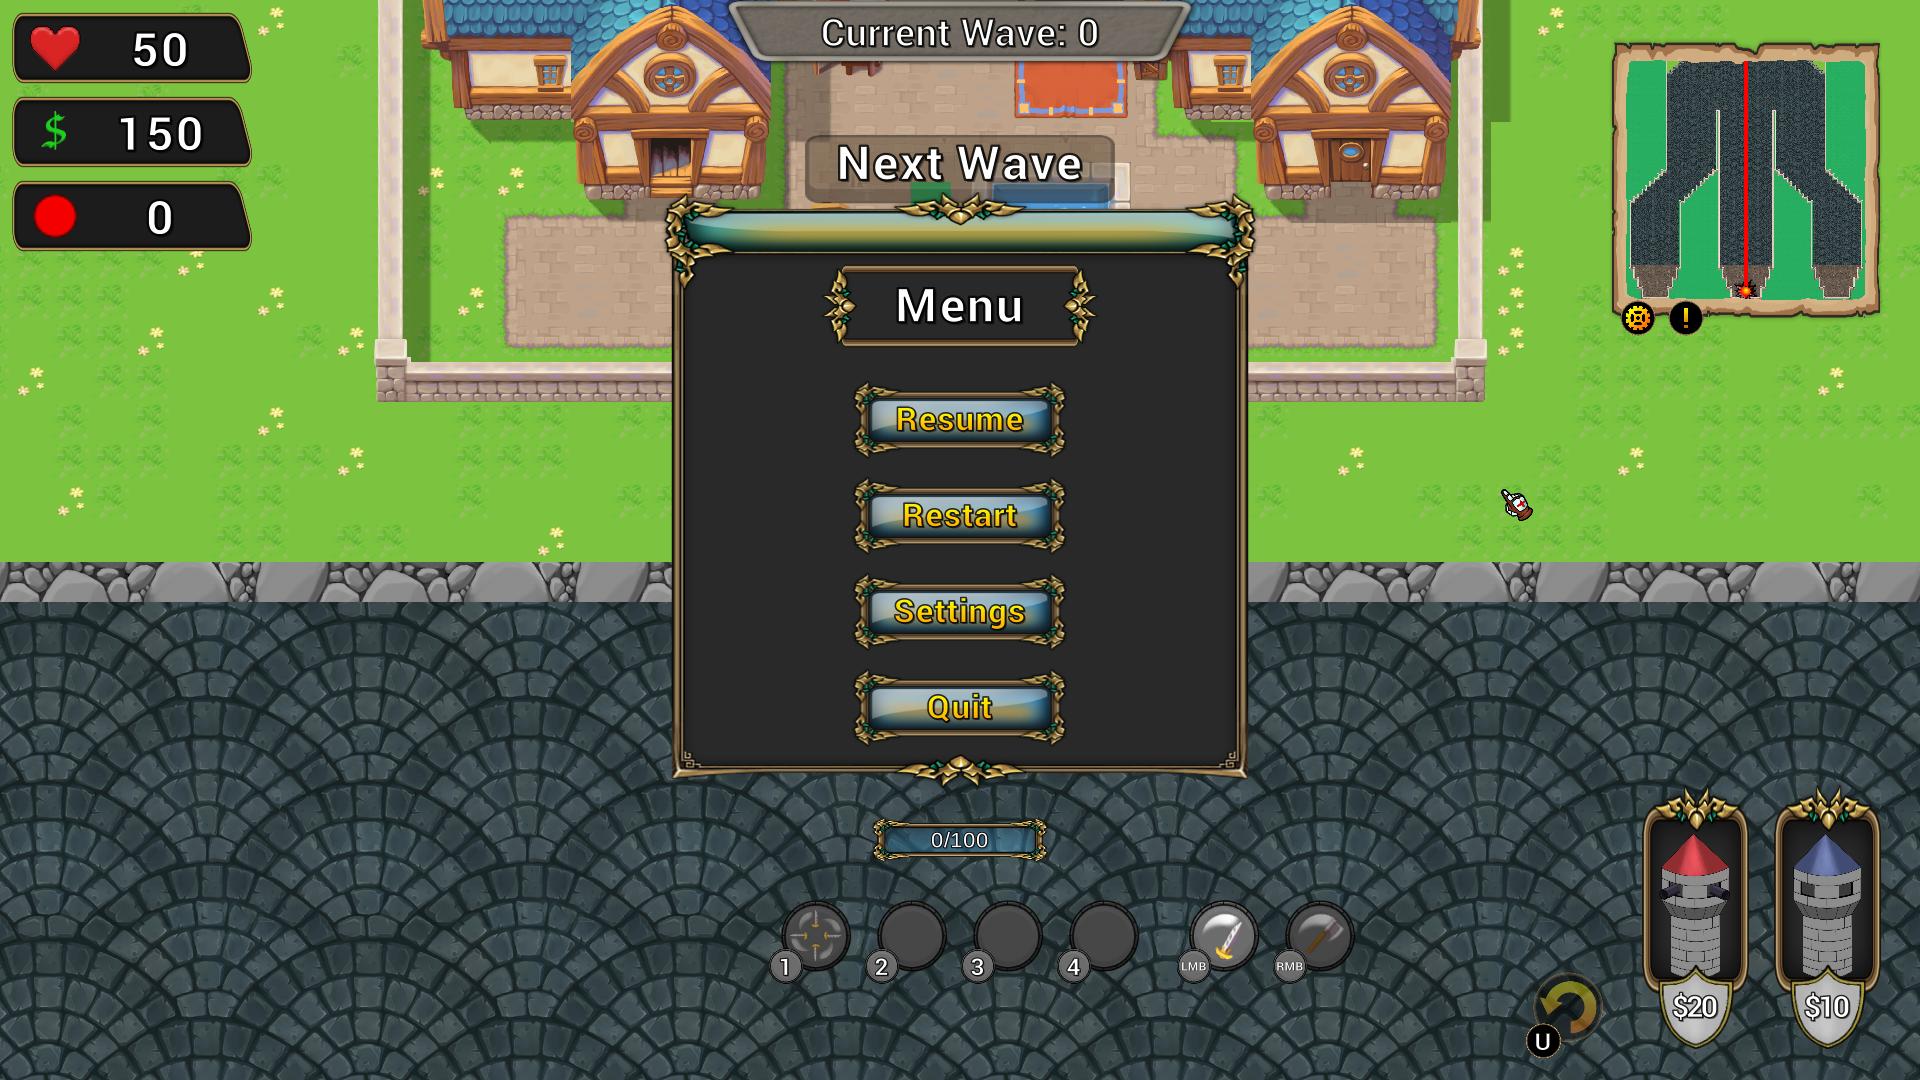Click Quit to exit the game
1920x1080 pixels.
click(959, 707)
